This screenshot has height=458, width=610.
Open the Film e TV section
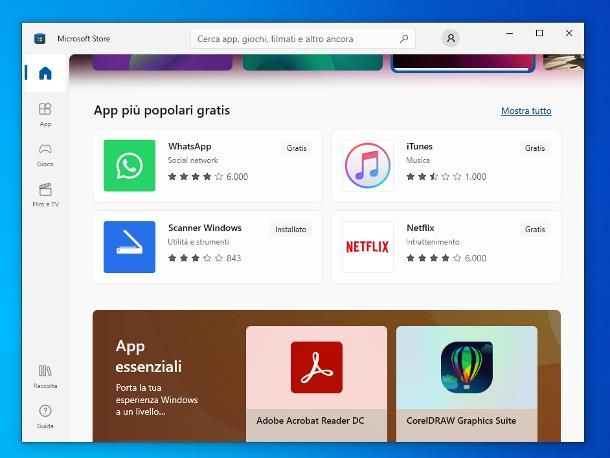tap(45, 195)
